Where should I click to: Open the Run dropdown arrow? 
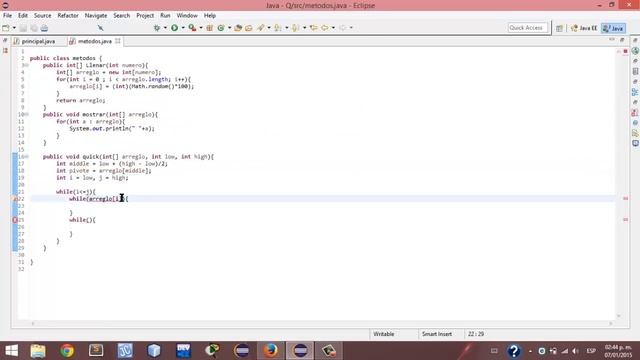click(x=183, y=28)
